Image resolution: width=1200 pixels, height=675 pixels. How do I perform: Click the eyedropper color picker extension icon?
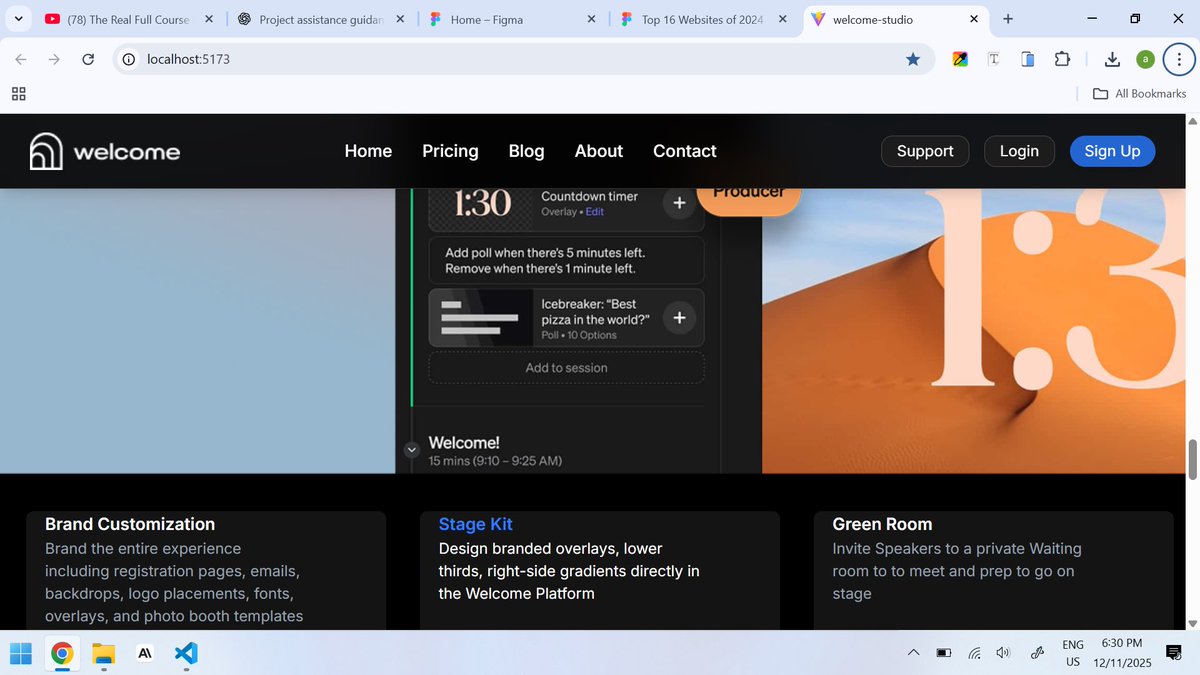tap(959, 59)
